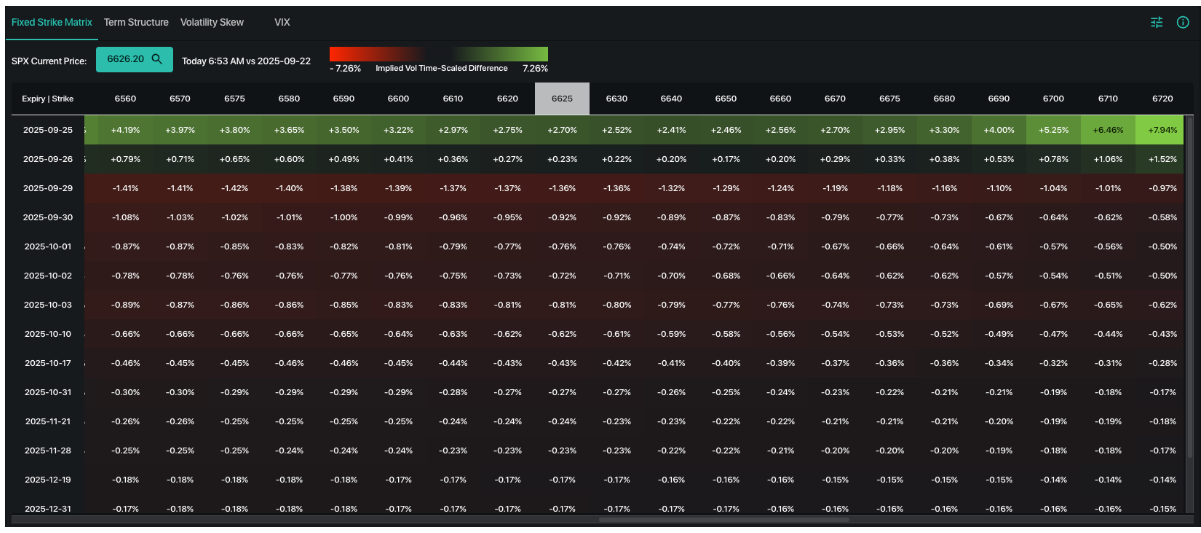This screenshot has width=1201, height=533.
Task: Click the Implied Vol color gradient legend
Action: point(438,54)
